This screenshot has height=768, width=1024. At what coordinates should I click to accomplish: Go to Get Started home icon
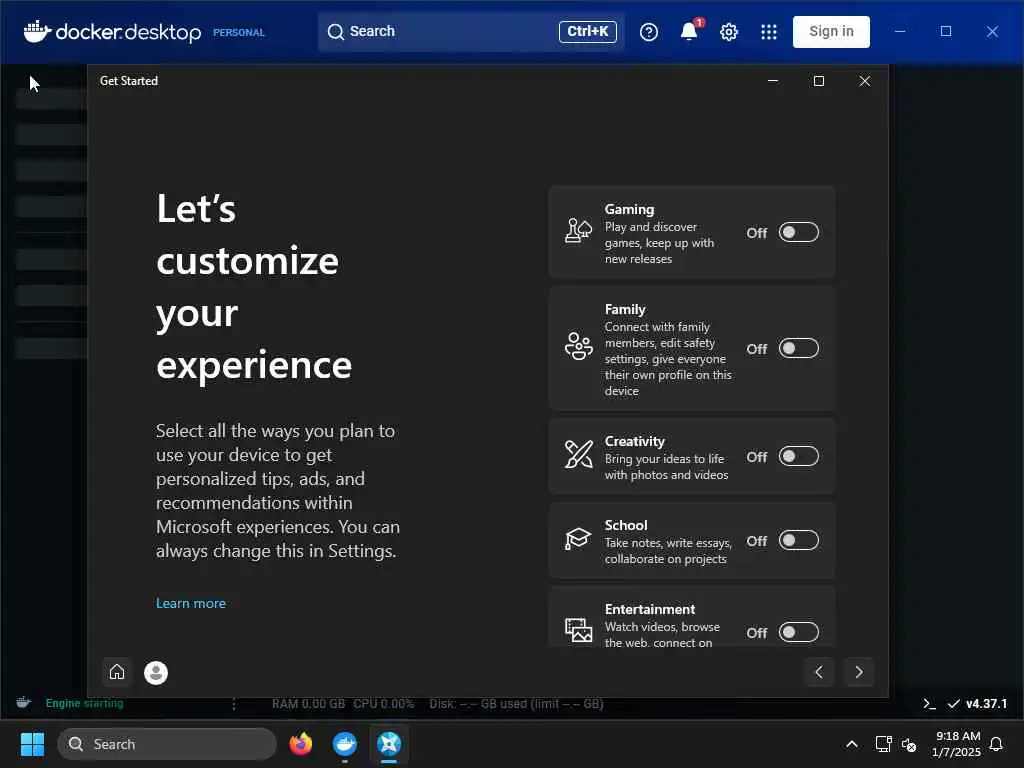(117, 672)
